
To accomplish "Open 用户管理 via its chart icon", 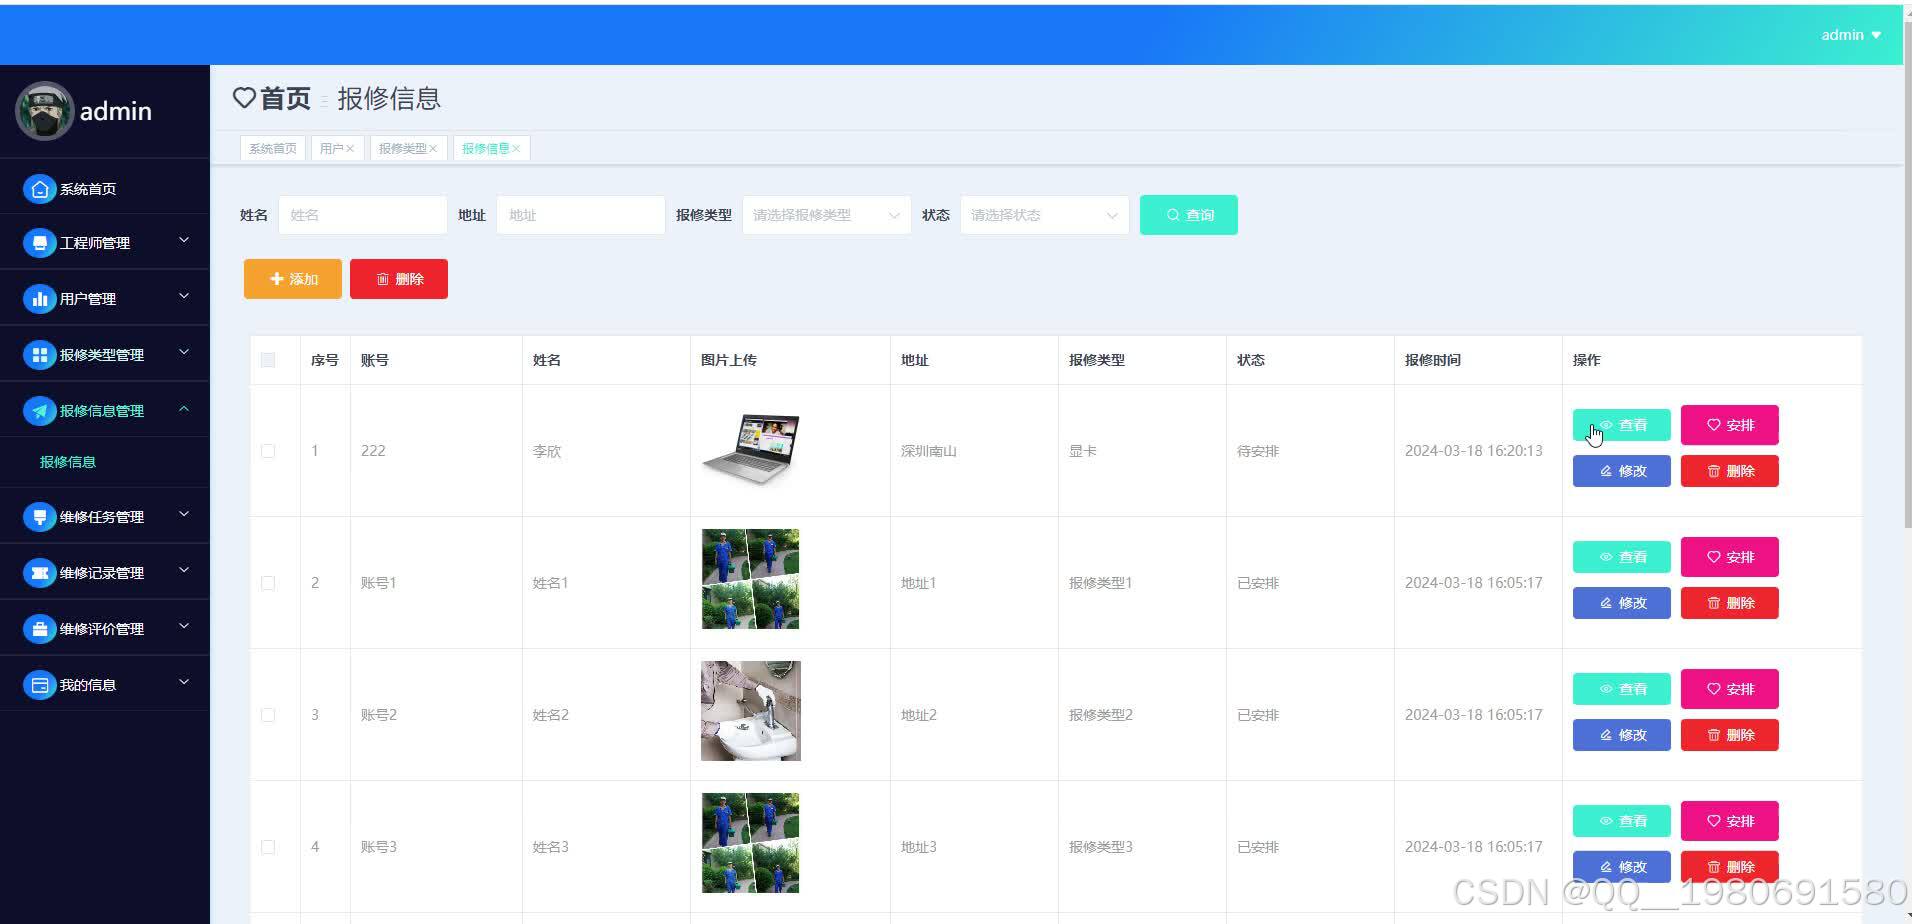I will (x=39, y=297).
